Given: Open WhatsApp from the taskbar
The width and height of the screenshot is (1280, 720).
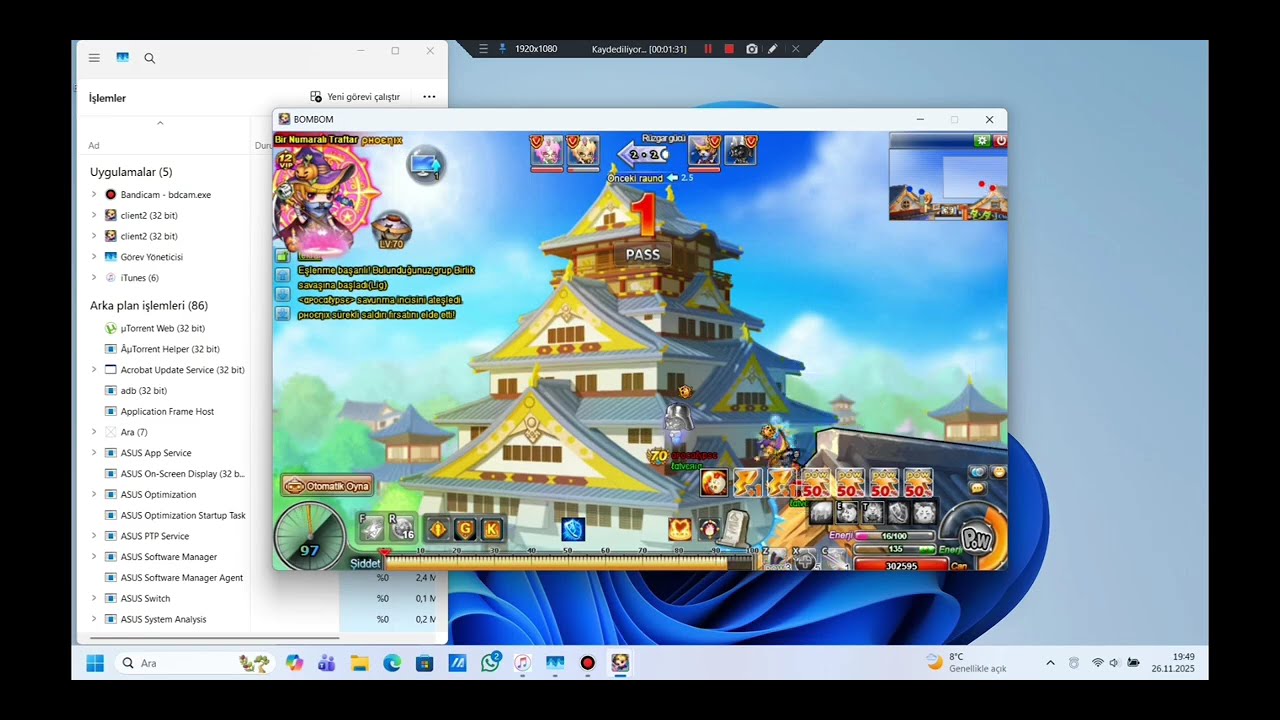Looking at the screenshot, I should 490,663.
